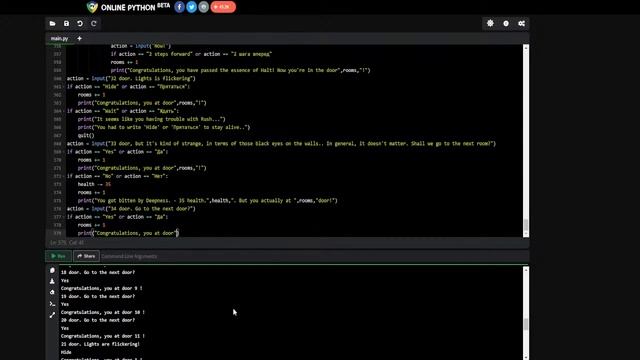The height and width of the screenshot is (360, 640).
Task: Switch to the main.py tab
Action: click(x=60, y=38)
